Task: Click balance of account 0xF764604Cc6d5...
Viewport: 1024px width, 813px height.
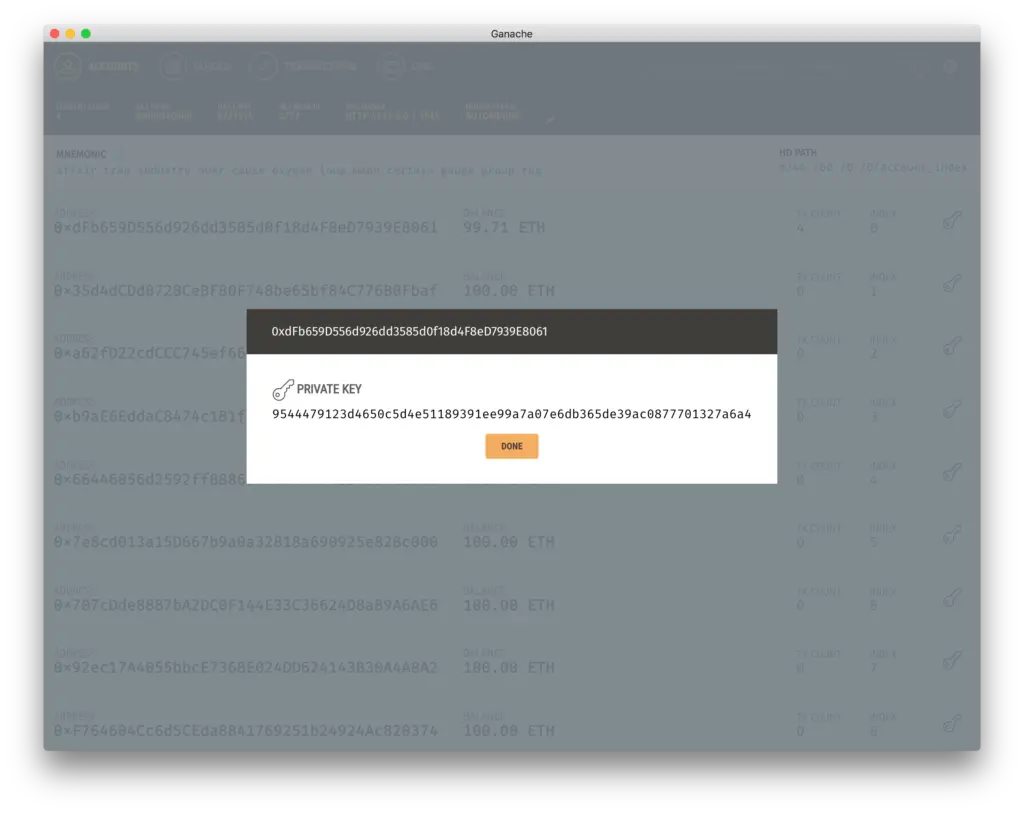Action: click(509, 731)
